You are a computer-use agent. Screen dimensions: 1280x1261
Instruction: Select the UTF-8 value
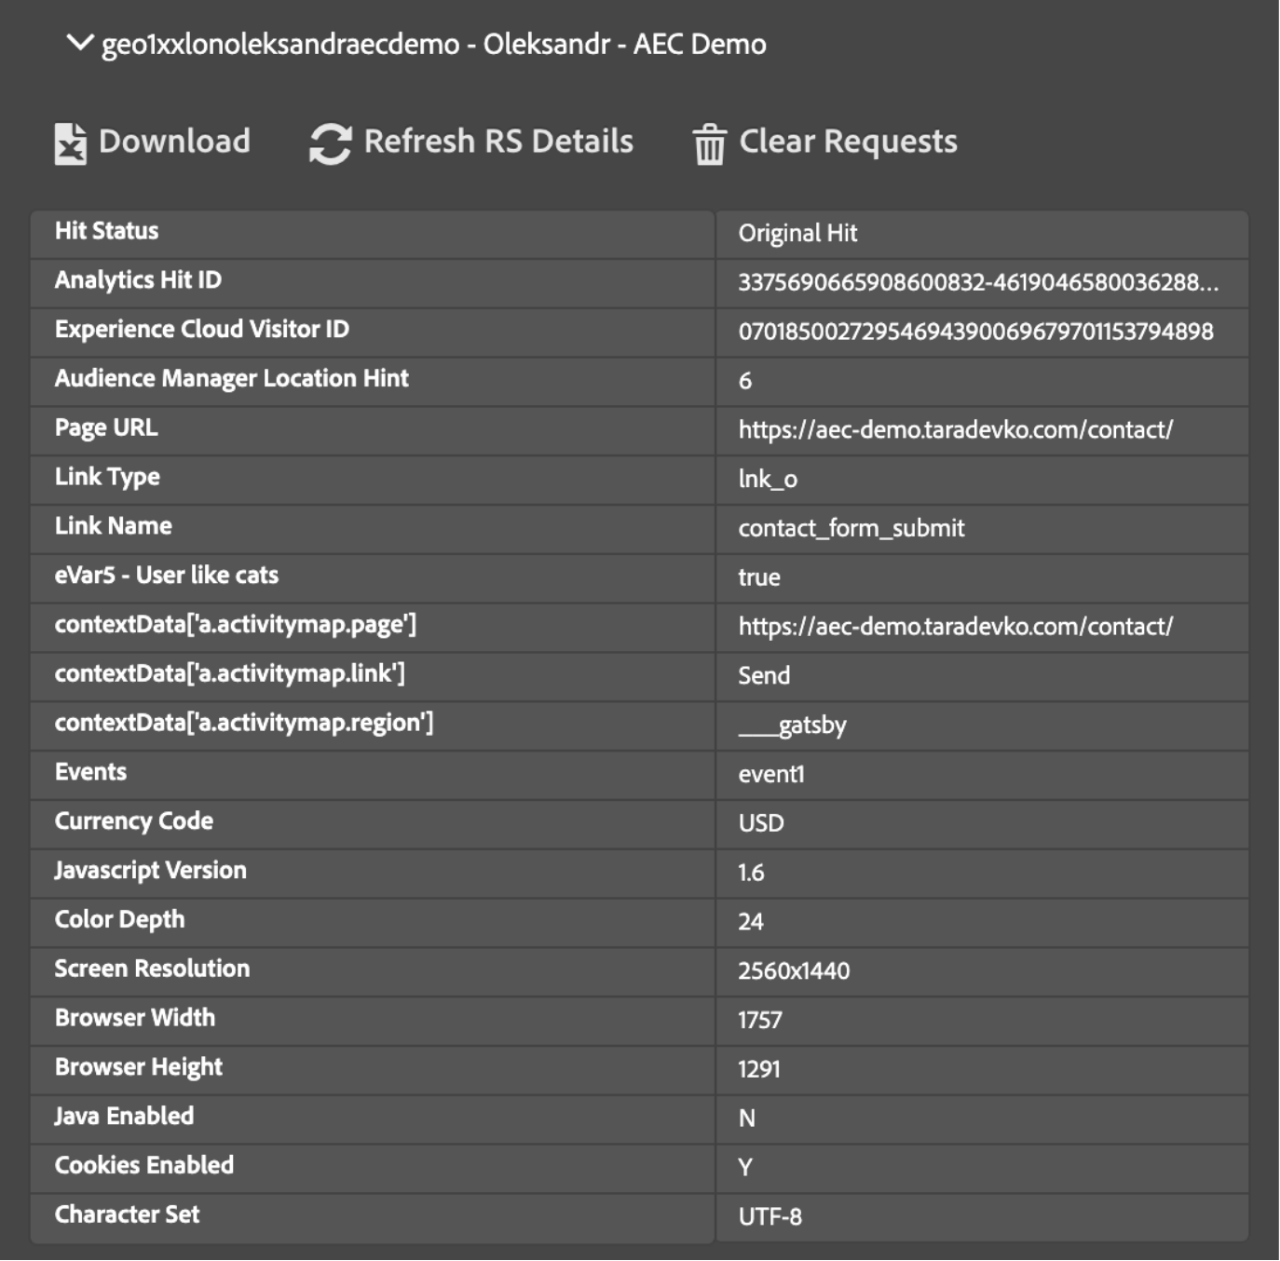[x=770, y=1217]
